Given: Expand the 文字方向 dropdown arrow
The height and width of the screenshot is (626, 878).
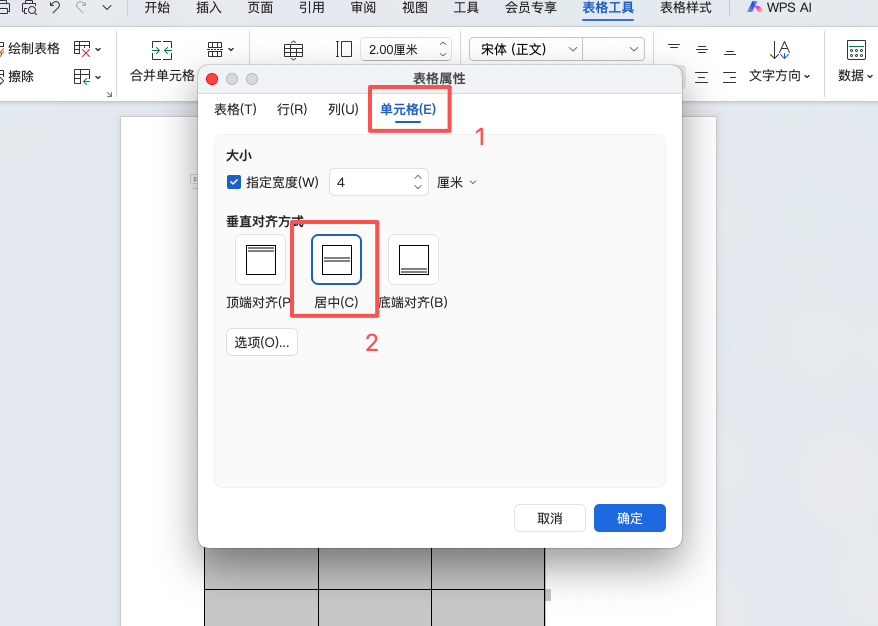Looking at the screenshot, I should [x=807, y=77].
